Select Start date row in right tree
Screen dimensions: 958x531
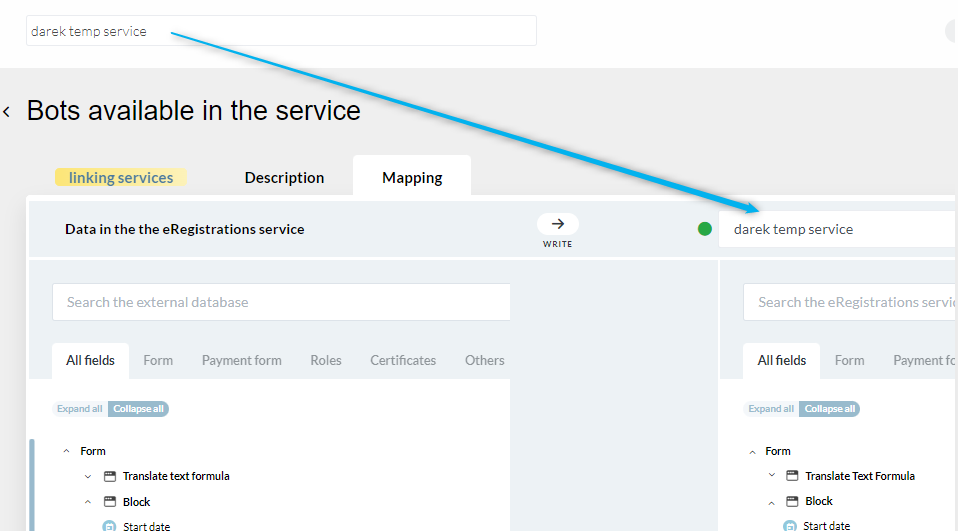point(826,526)
